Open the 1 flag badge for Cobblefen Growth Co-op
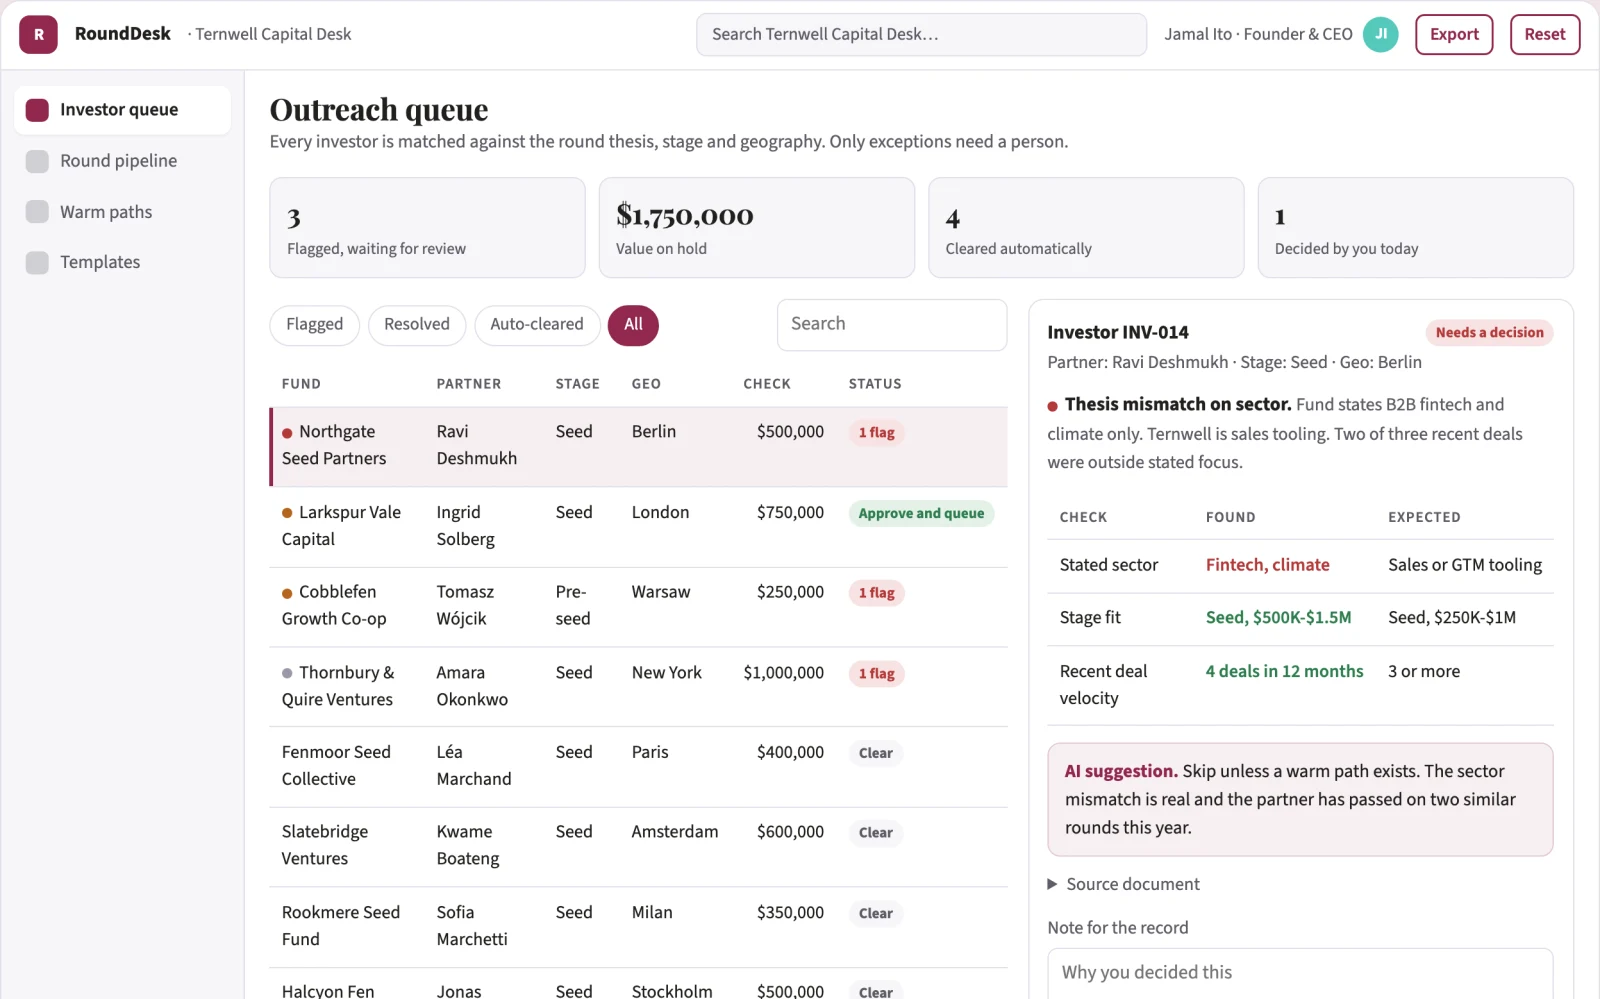The width and height of the screenshot is (1600, 999). (x=877, y=593)
